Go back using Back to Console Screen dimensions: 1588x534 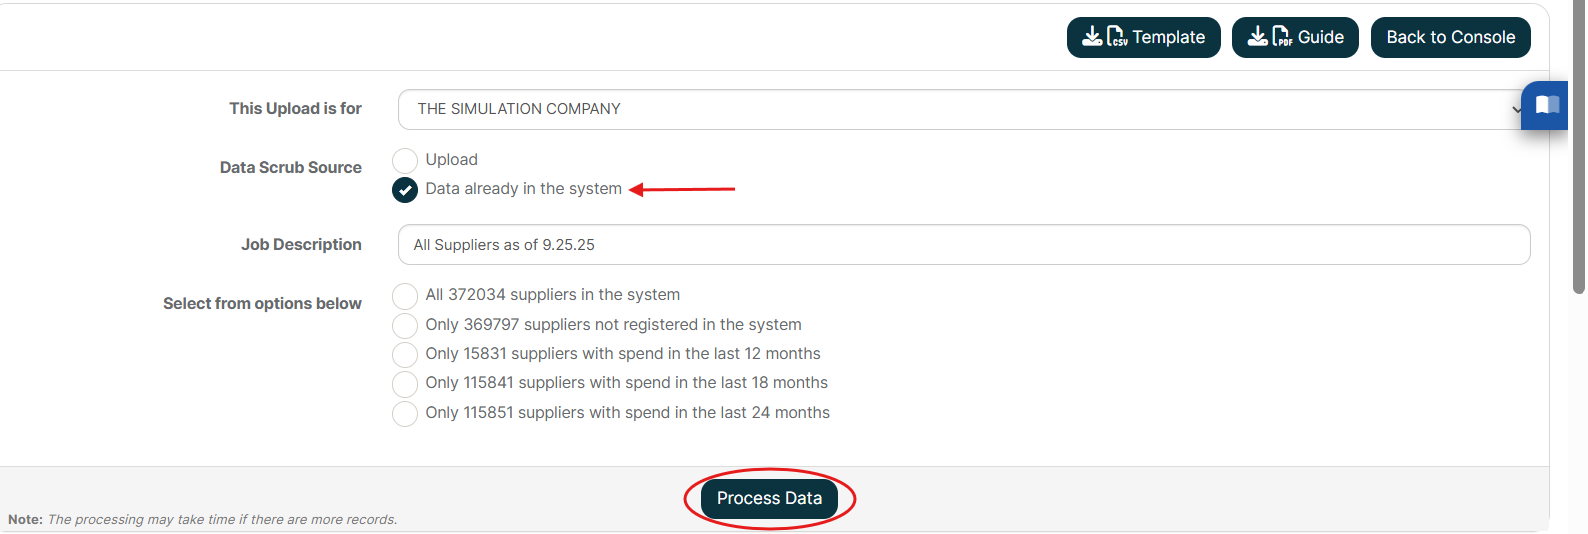[1450, 37]
